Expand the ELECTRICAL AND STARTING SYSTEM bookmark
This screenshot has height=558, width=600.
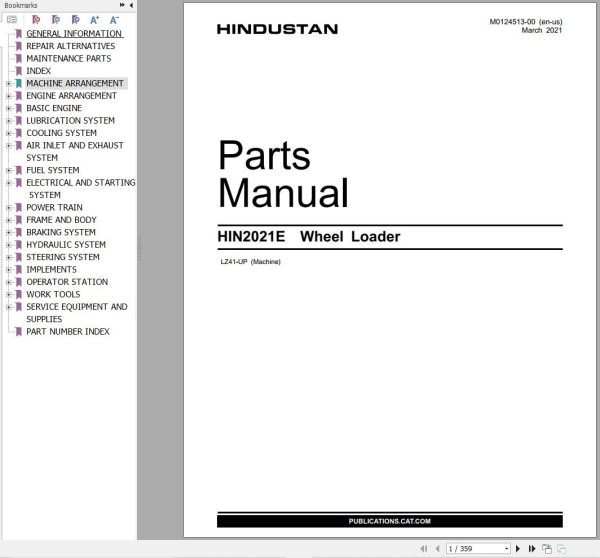[x=8, y=183]
